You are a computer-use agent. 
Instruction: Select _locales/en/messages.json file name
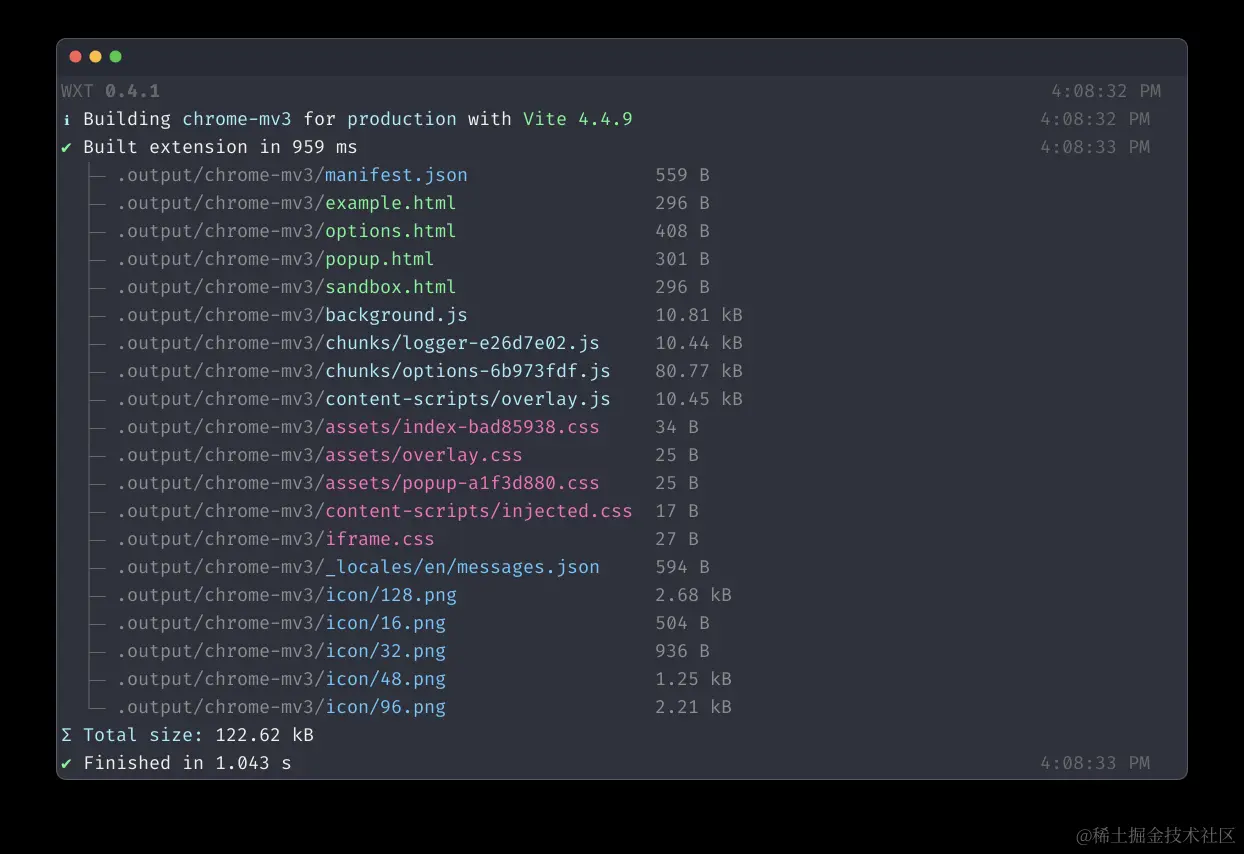(x=462, y=567)
